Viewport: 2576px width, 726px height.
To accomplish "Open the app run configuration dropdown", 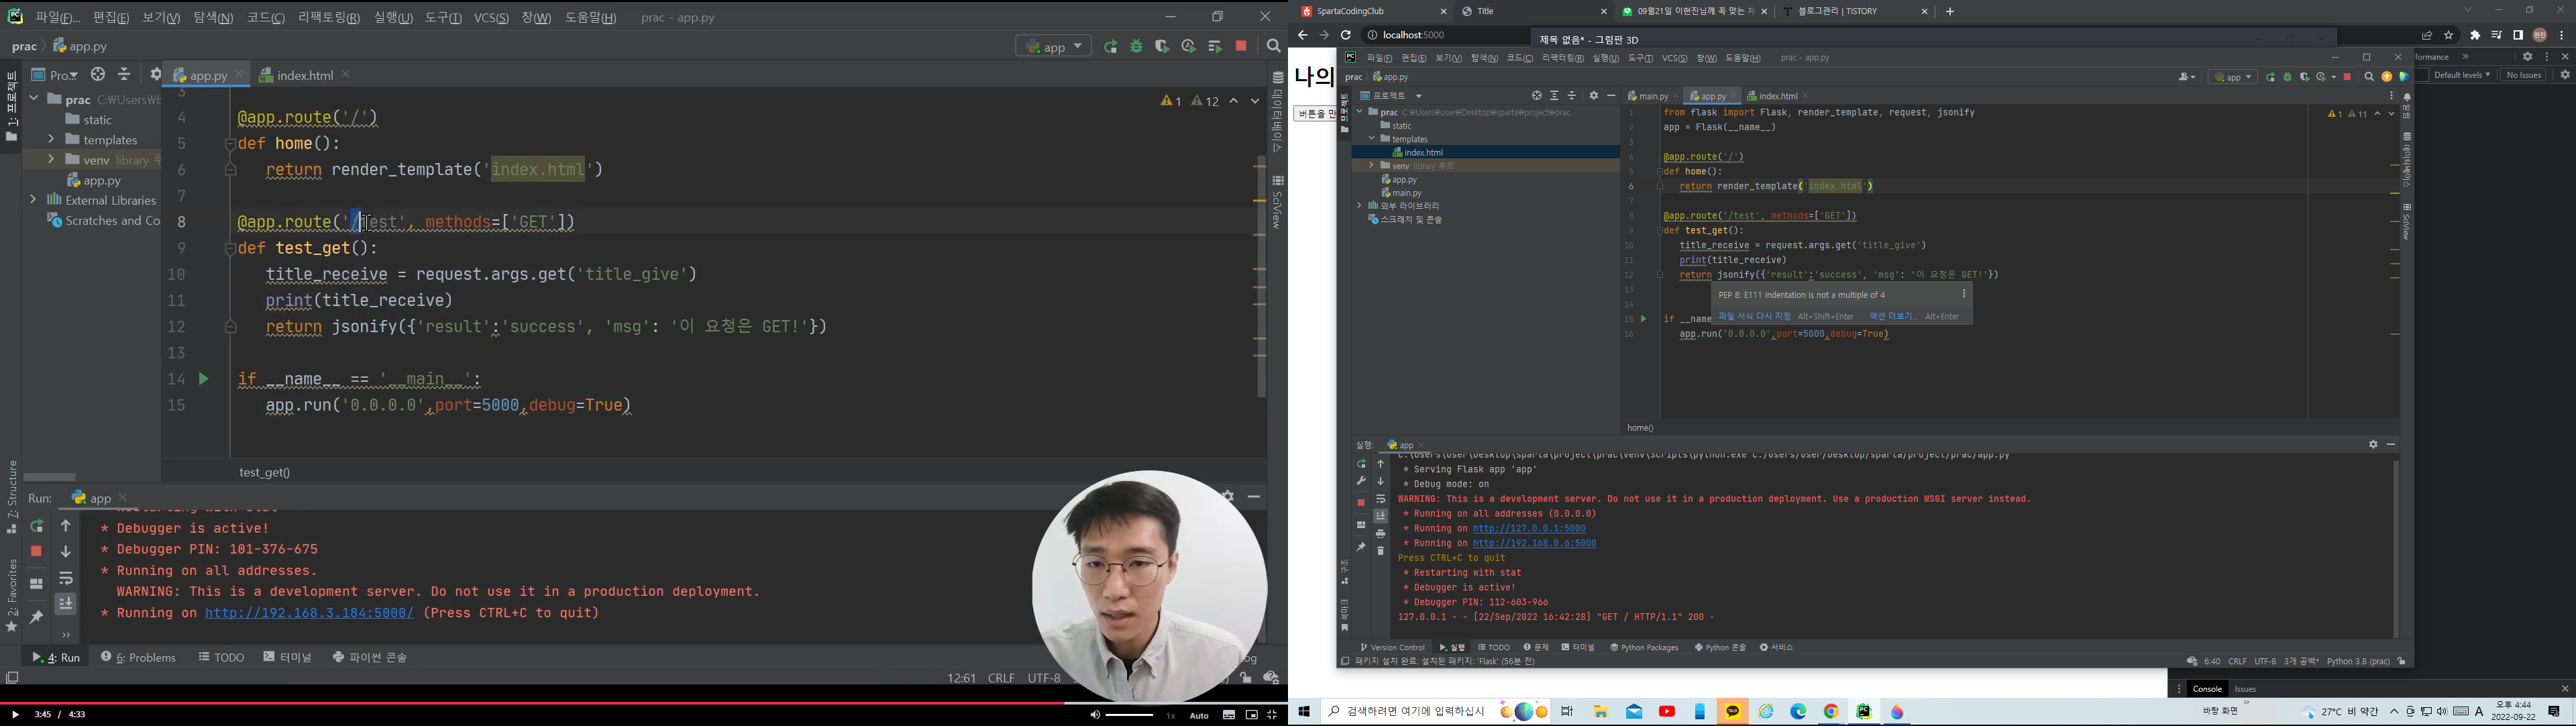I will [1053, 47].
